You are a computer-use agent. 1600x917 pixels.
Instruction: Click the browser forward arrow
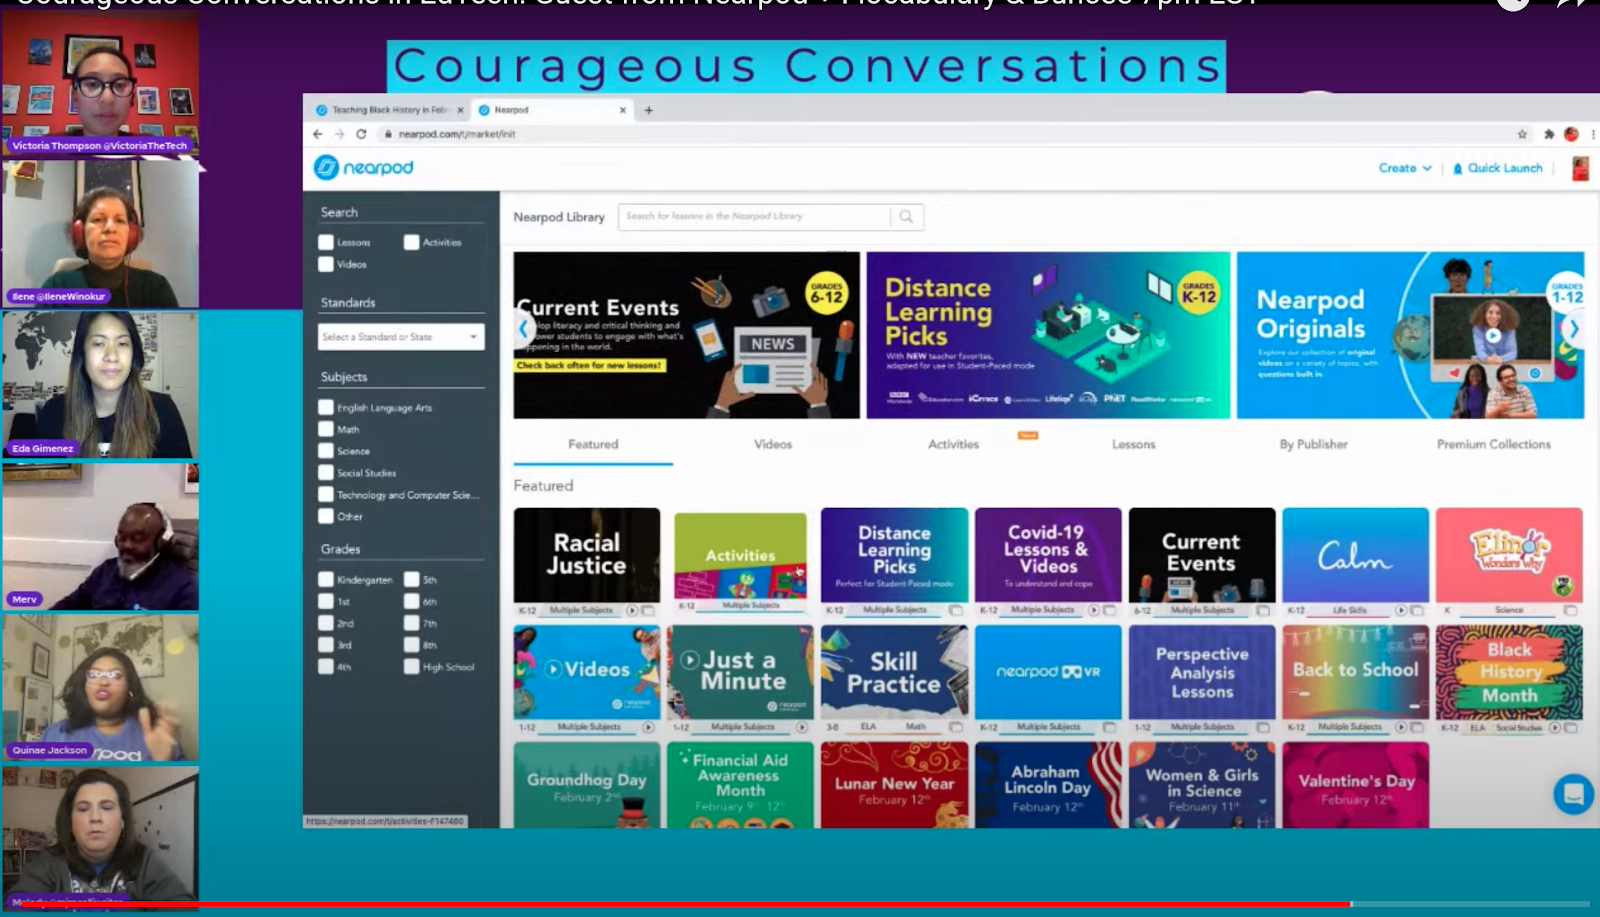click(339, 134)
